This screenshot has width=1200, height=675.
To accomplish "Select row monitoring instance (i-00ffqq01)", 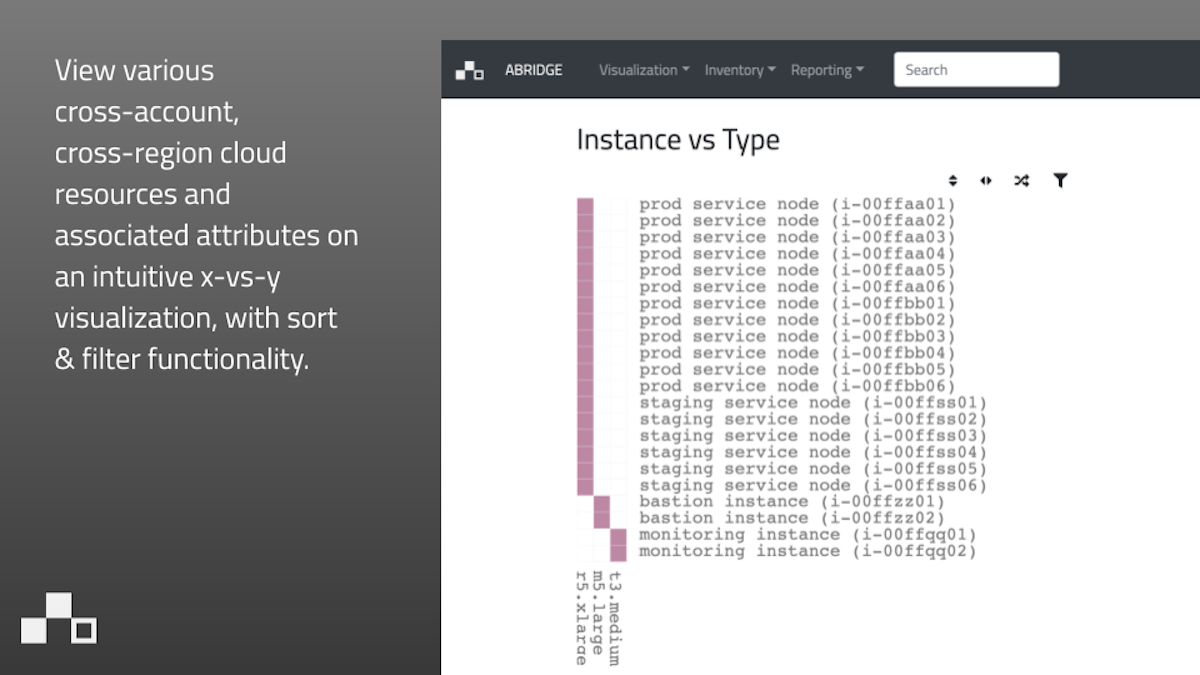I will (x=808, y=535).
